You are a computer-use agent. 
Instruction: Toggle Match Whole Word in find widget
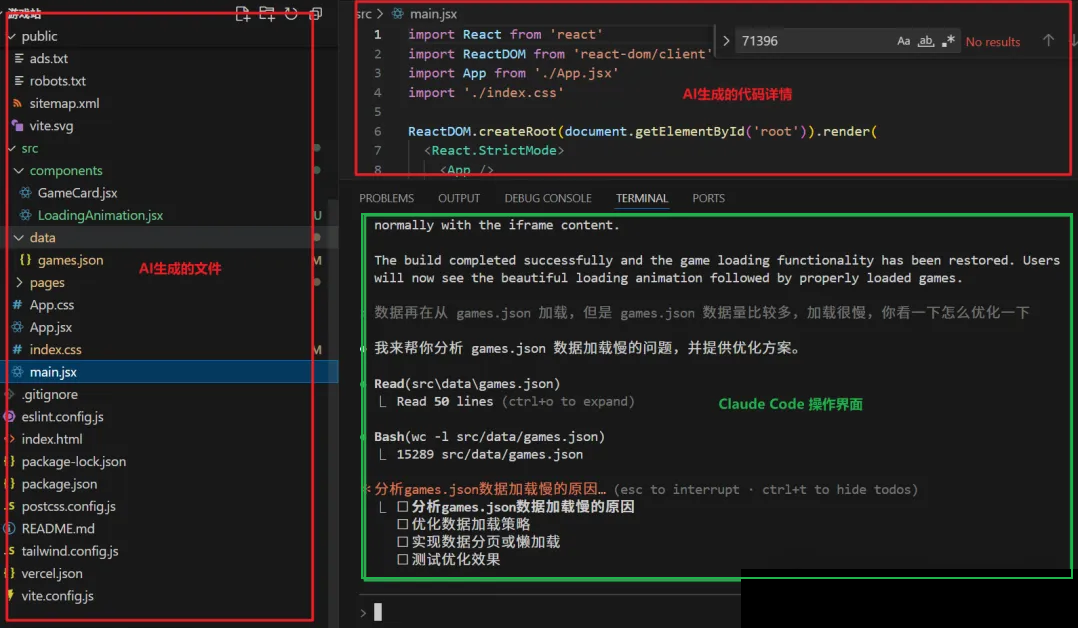pos(926,41)
